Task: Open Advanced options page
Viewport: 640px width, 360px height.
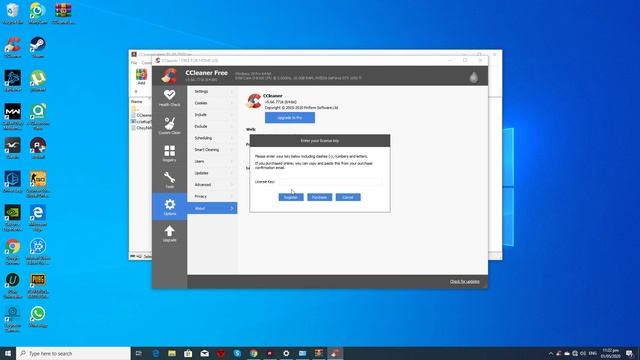Action: [212, 185]
